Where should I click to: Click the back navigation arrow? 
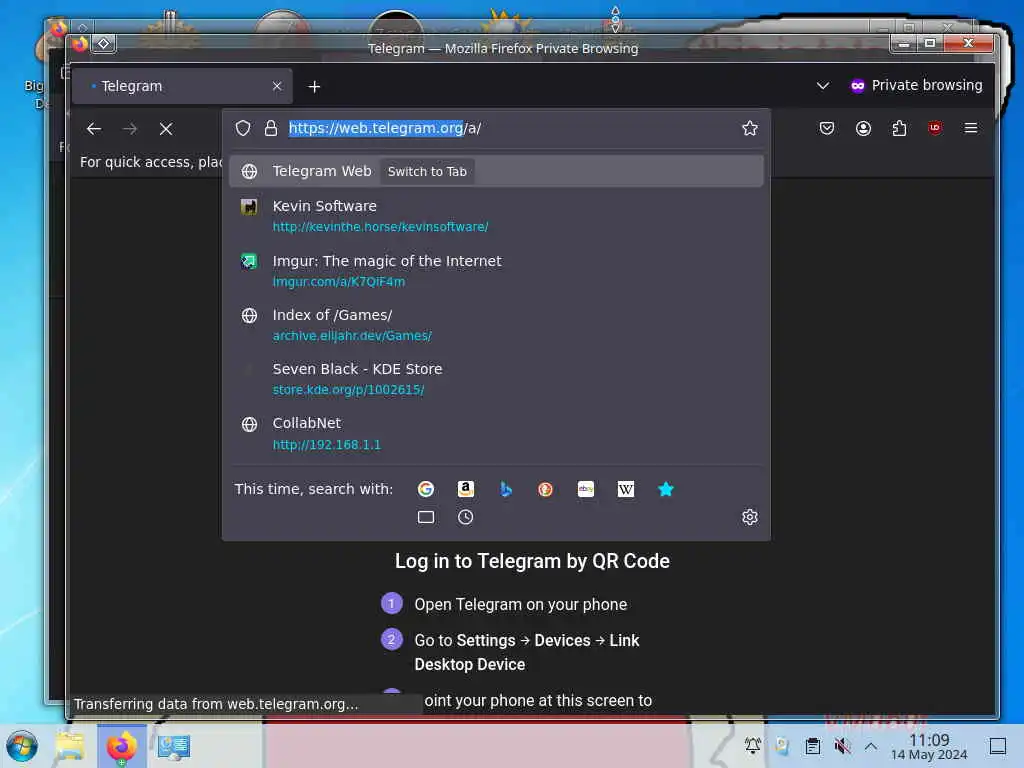[x=94, y=129]
